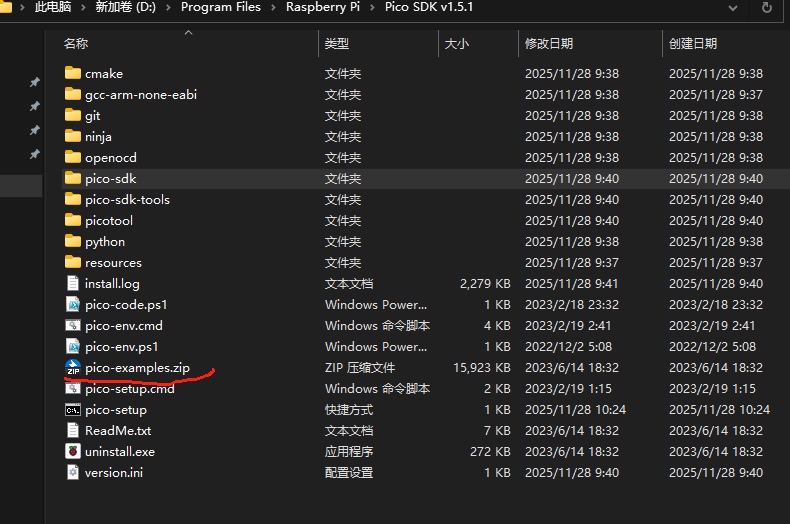The width and height of the screenshot is (790, 524).
Task: Click the python folder icon
Action: (73, 241)
